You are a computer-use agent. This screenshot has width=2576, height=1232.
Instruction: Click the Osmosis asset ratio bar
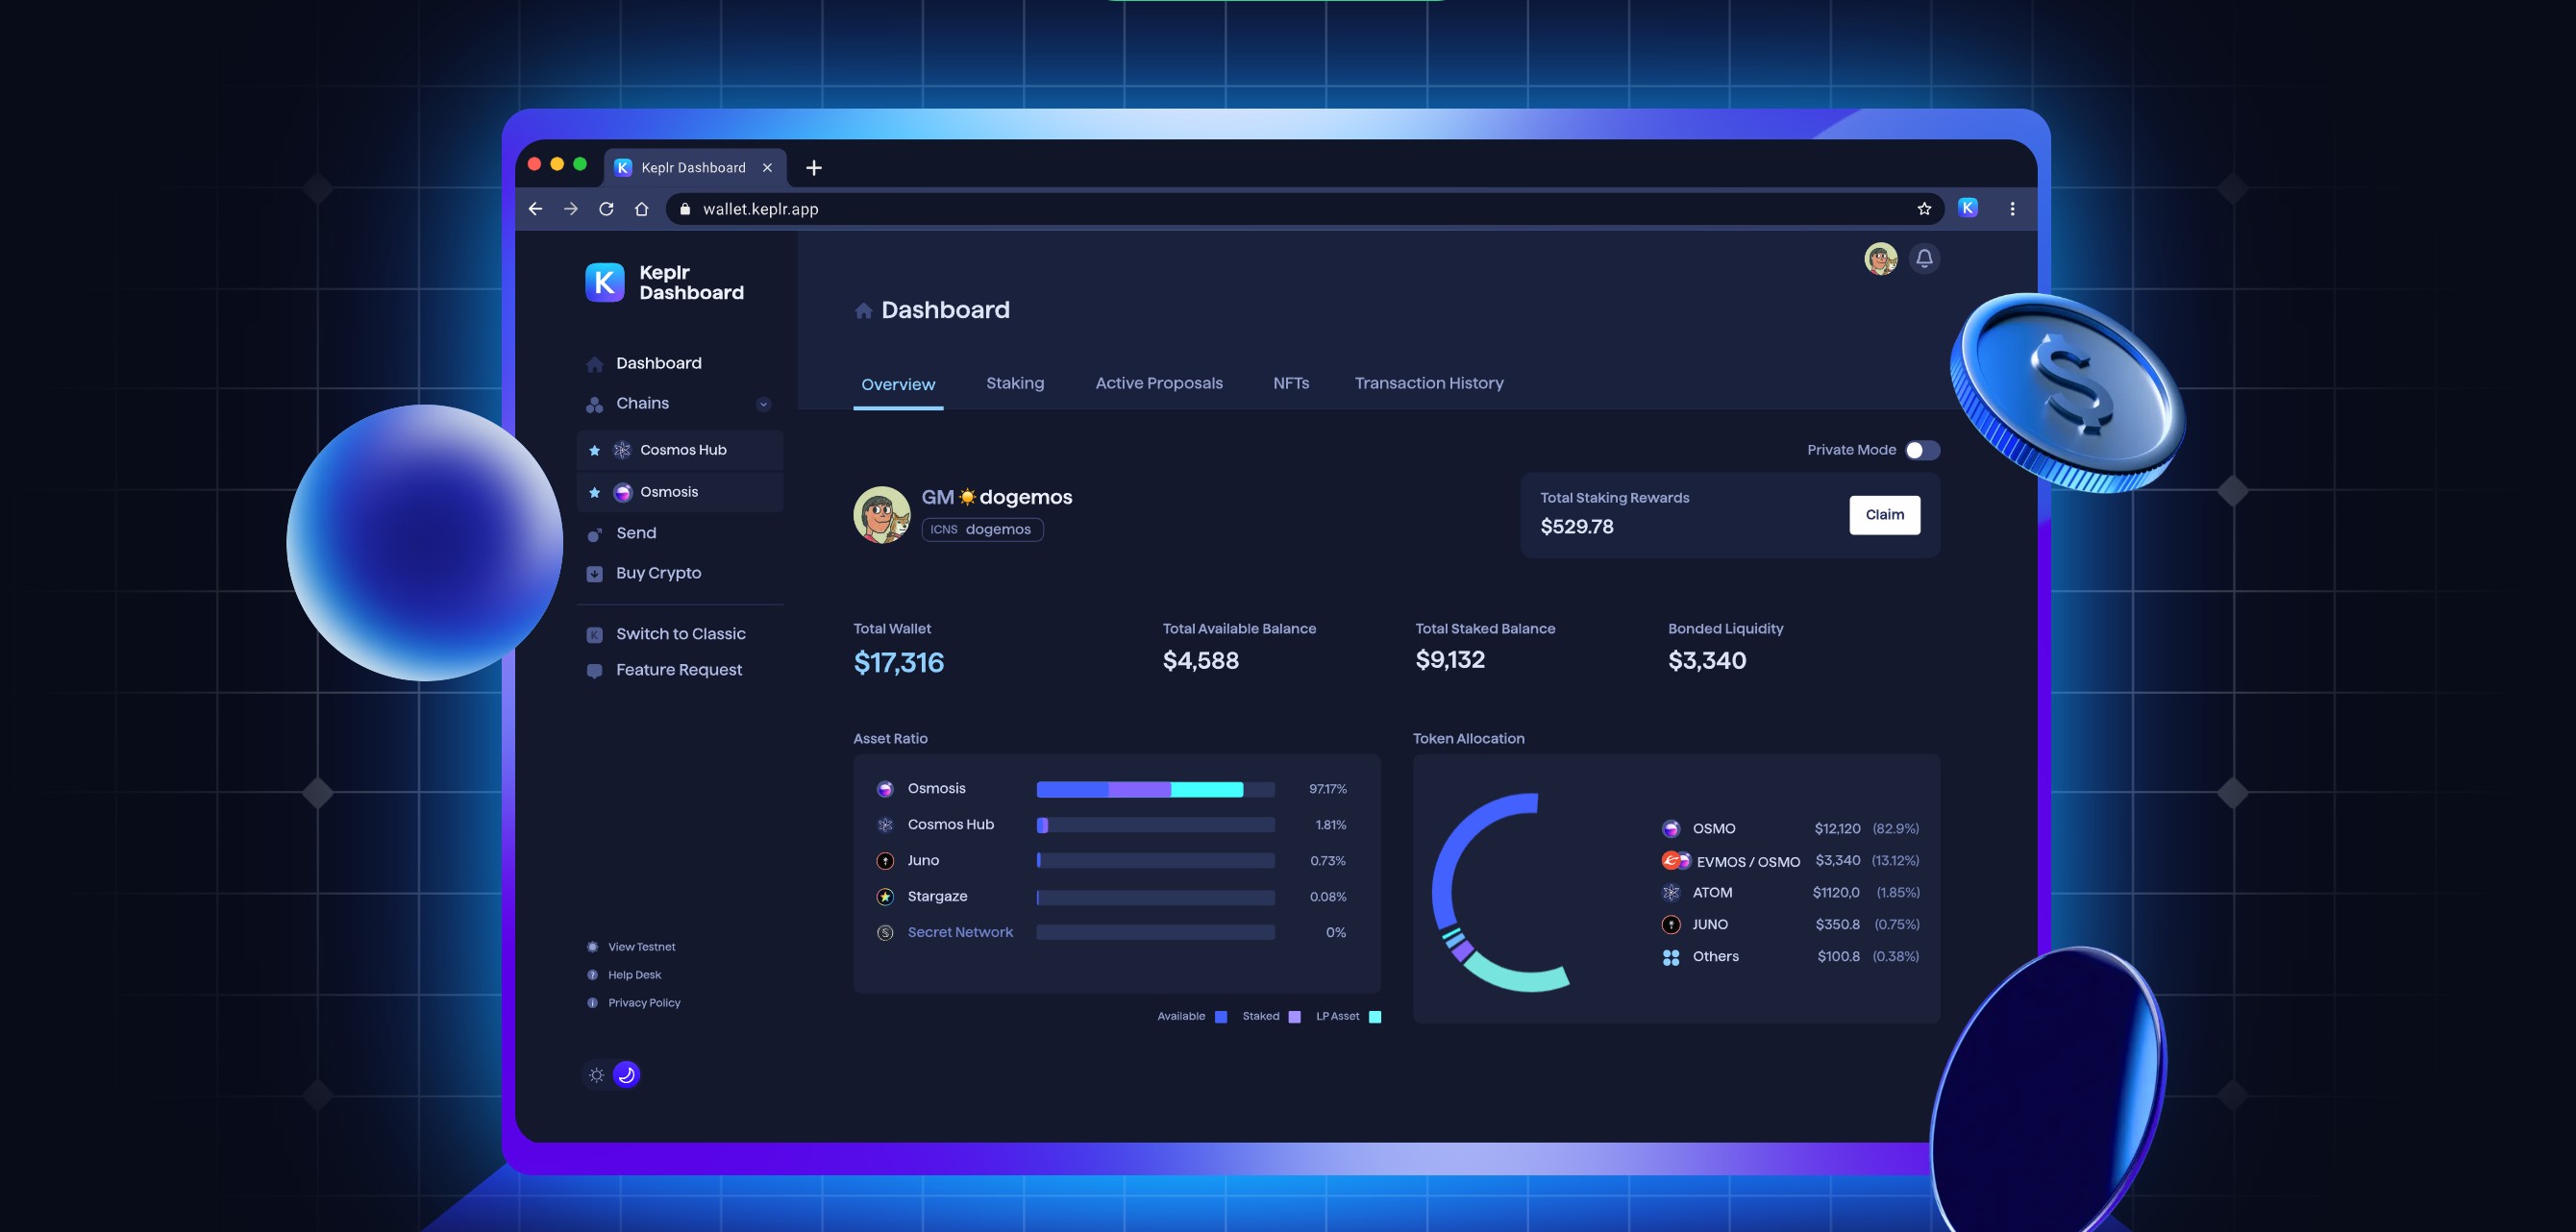pyautogui.click(x=1155, y=790)
